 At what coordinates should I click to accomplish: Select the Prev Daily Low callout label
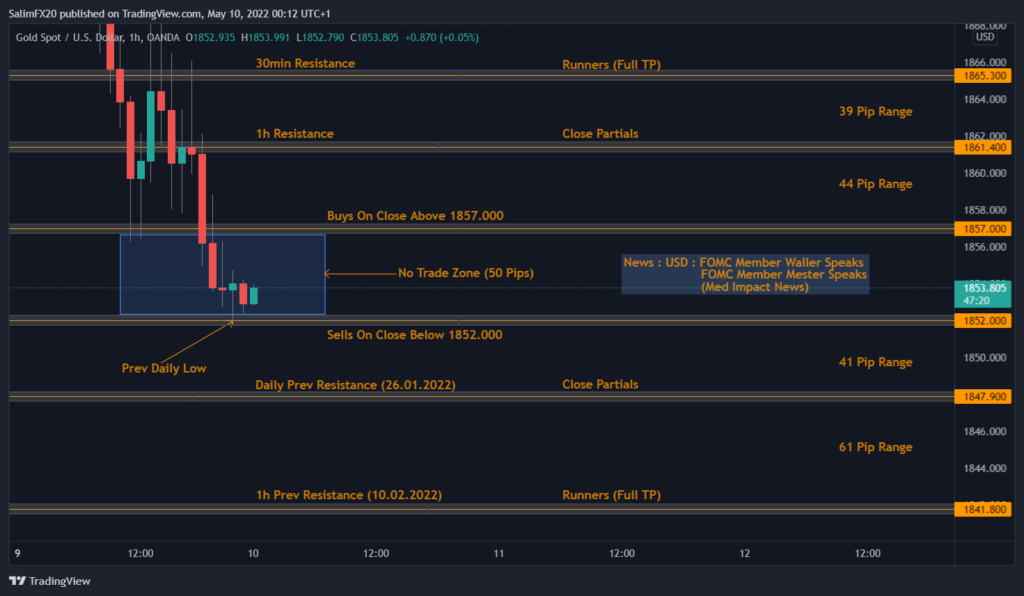pyautogui.click(x=163, y=368)
